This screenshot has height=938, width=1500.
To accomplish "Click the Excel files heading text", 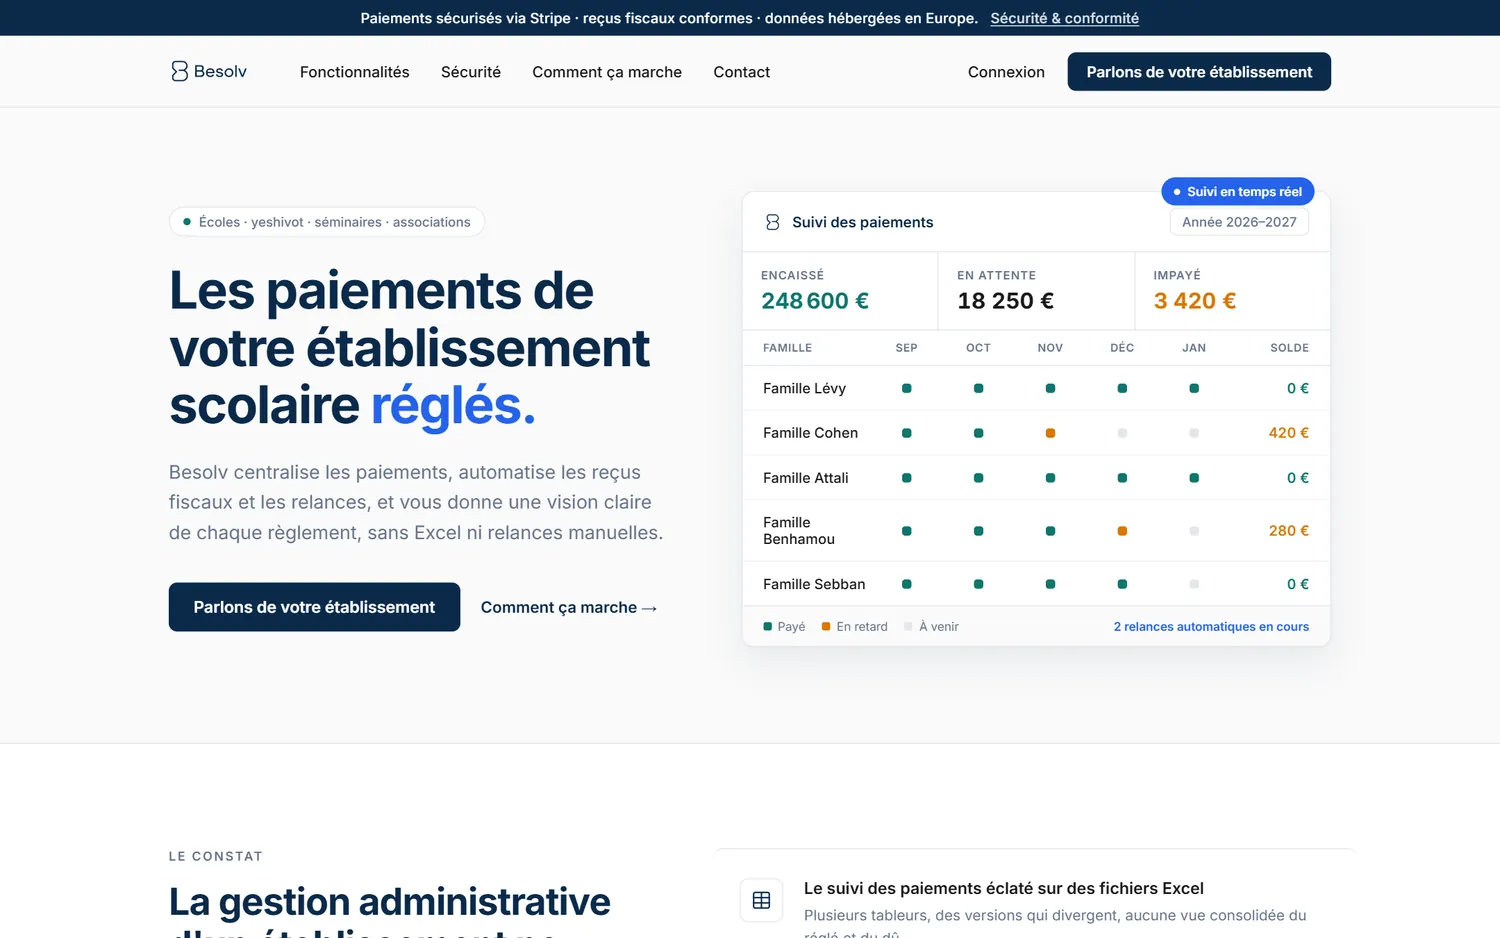I will [x=1003, y=888].
